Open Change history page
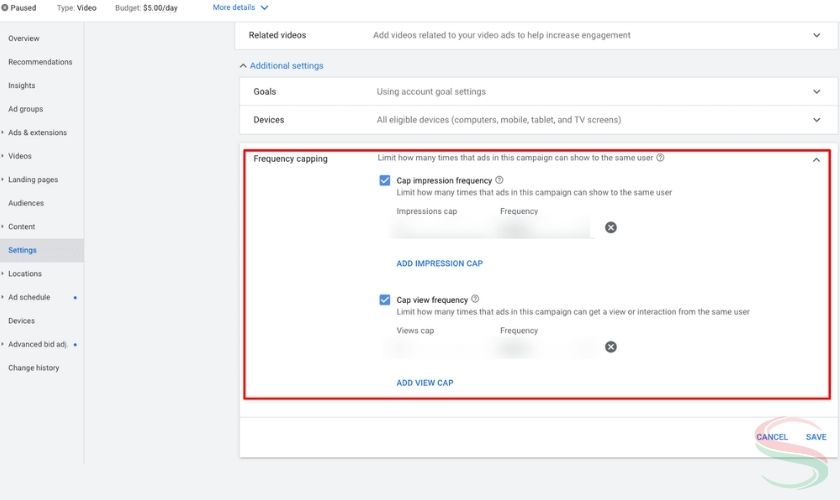Viewport: 840px width, 500px height. (34, 368)
